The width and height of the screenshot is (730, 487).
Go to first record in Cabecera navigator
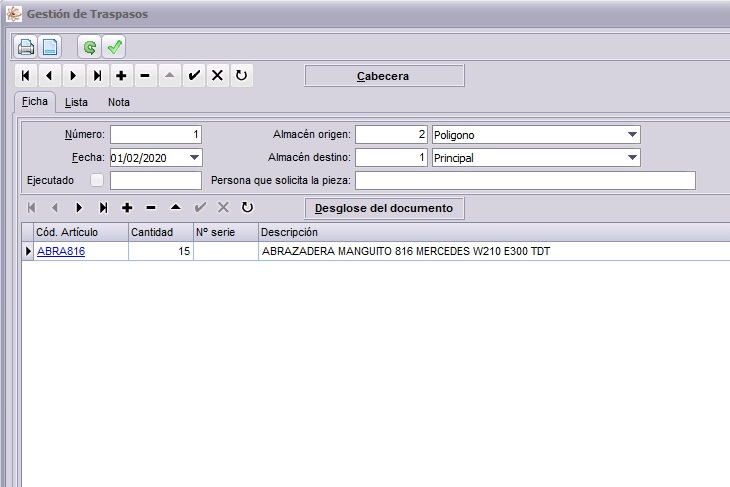(26, 75)
